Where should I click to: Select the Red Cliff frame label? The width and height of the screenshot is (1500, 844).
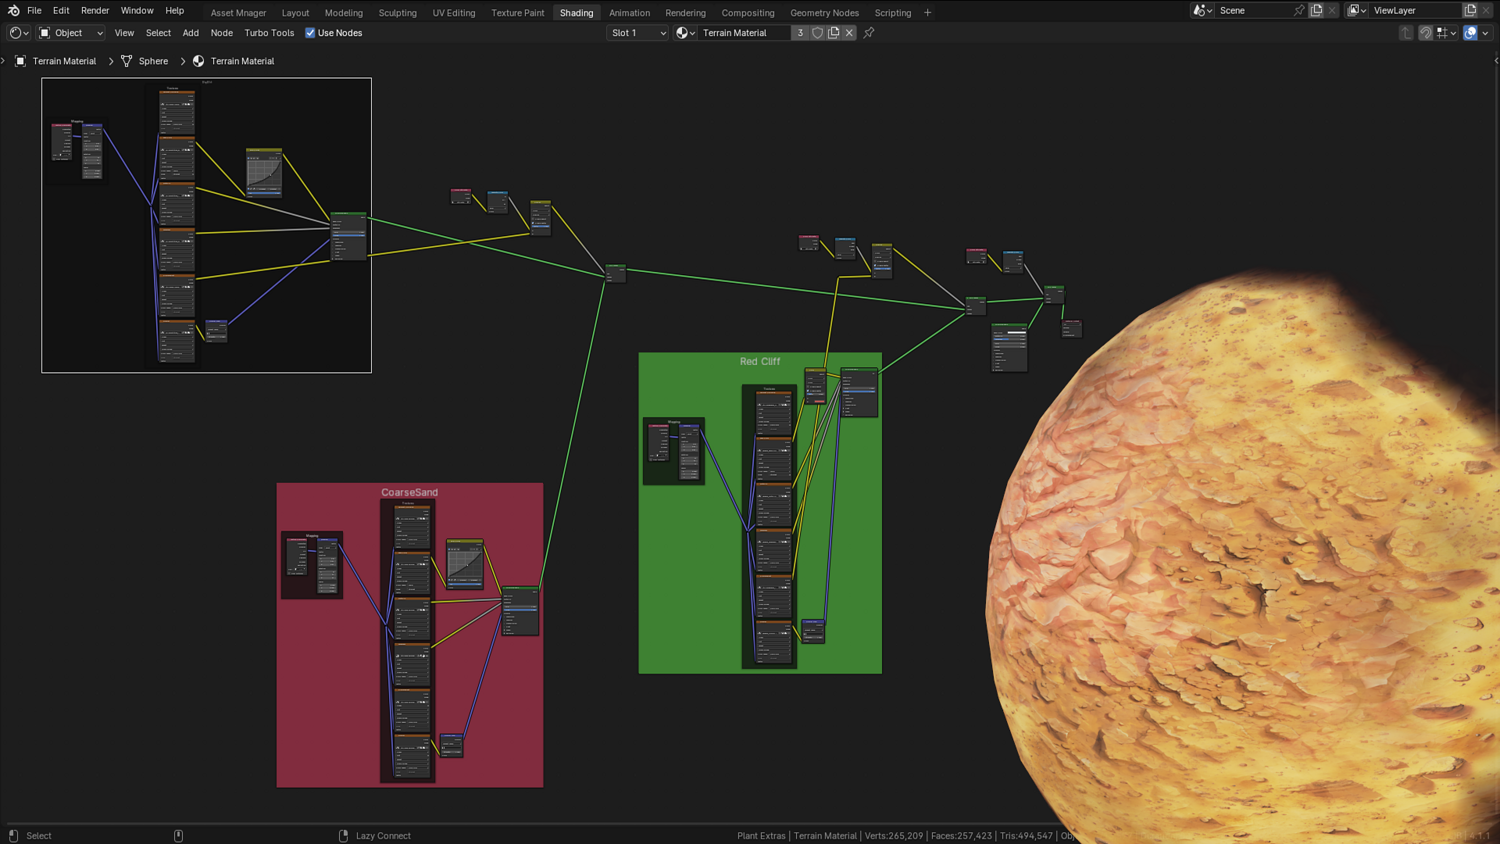(x=760, y=361)
